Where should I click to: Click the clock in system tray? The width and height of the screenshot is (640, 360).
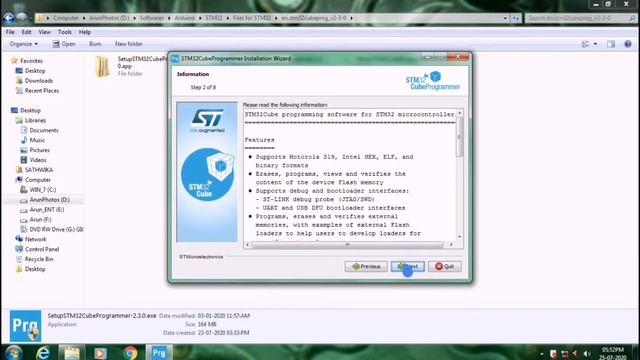tap(613, 353)
